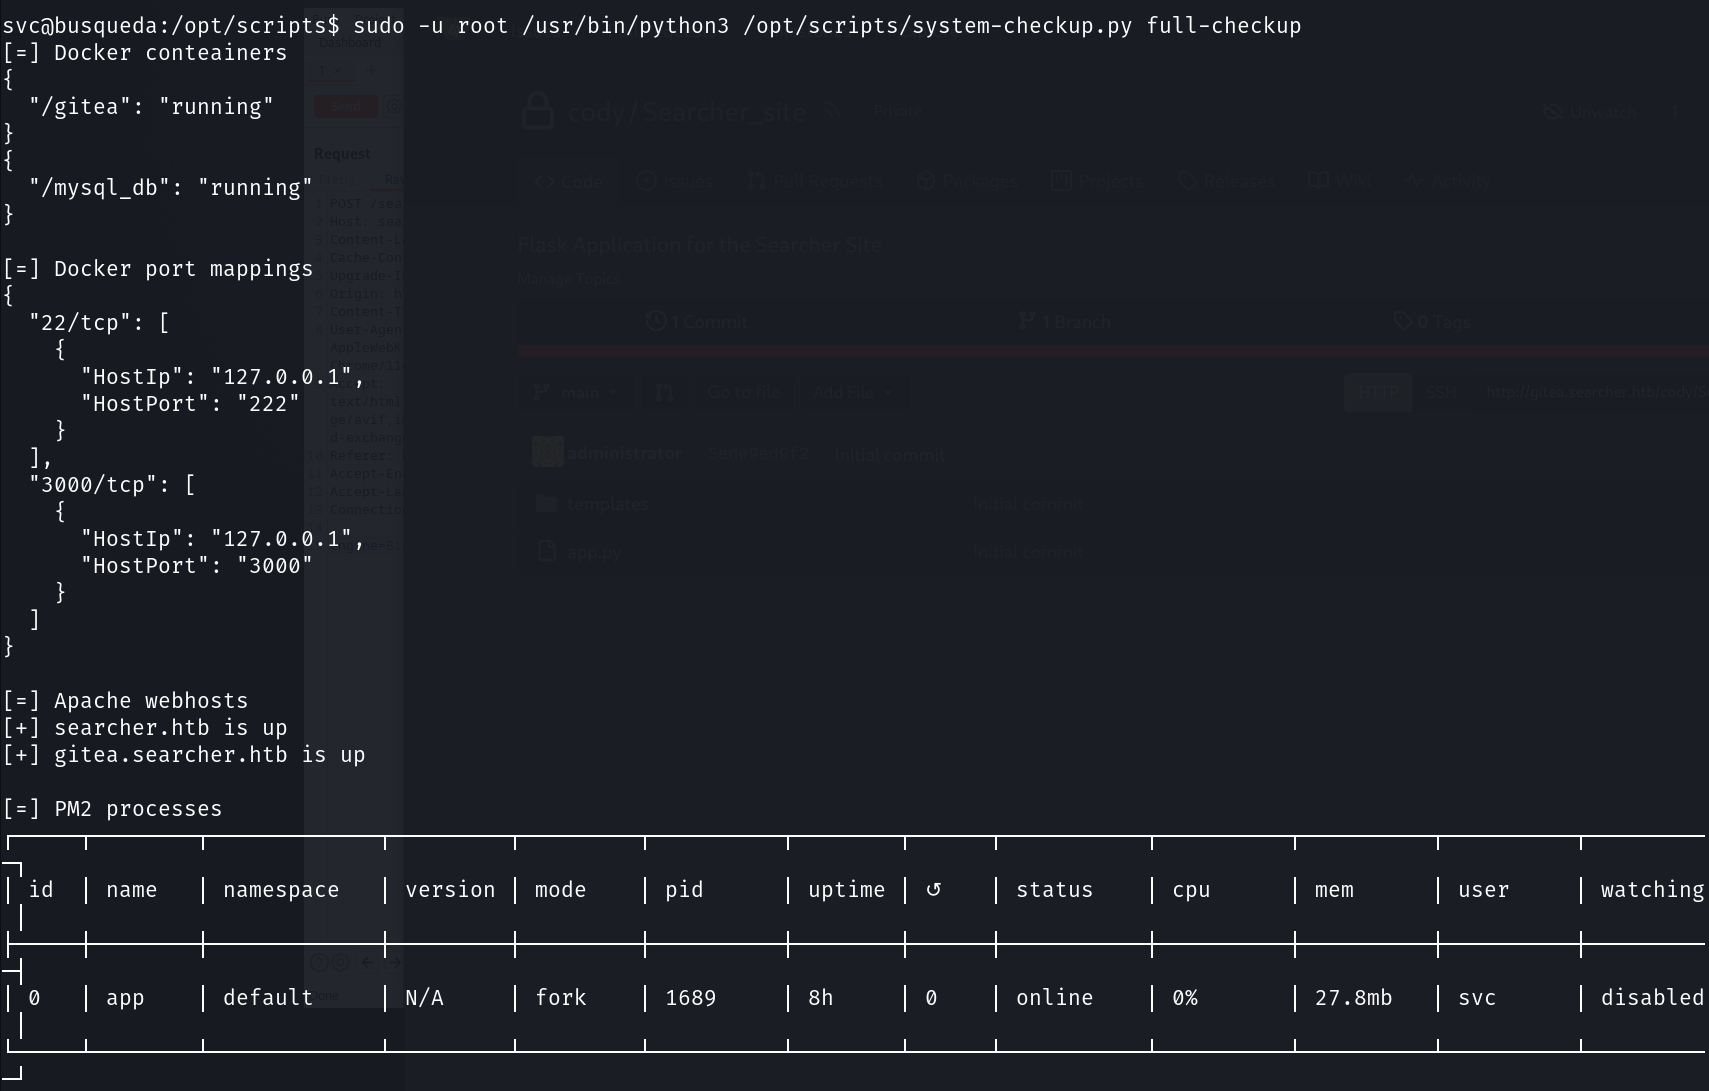The width and height of the screenshot is (1709, 1091).
Task: Click the Send button in Burp Repeater
Action: click(345, 106)
